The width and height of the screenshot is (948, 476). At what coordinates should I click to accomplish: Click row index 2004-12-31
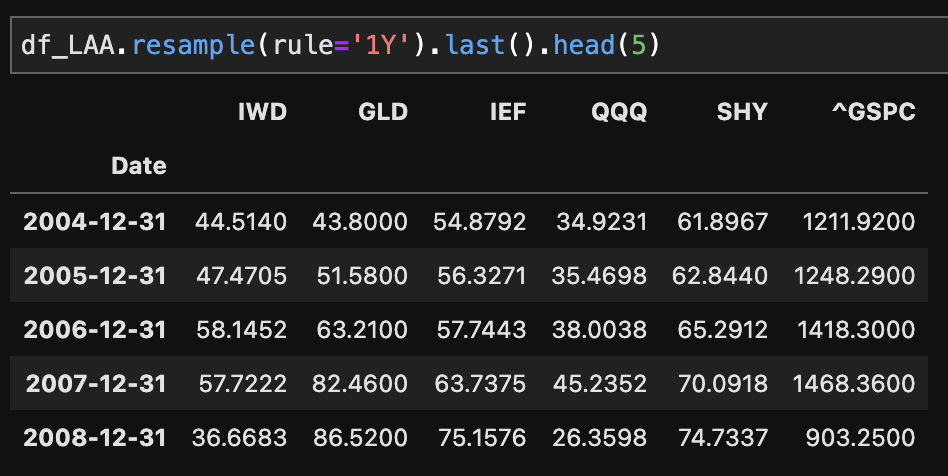[x=95, y=222]
